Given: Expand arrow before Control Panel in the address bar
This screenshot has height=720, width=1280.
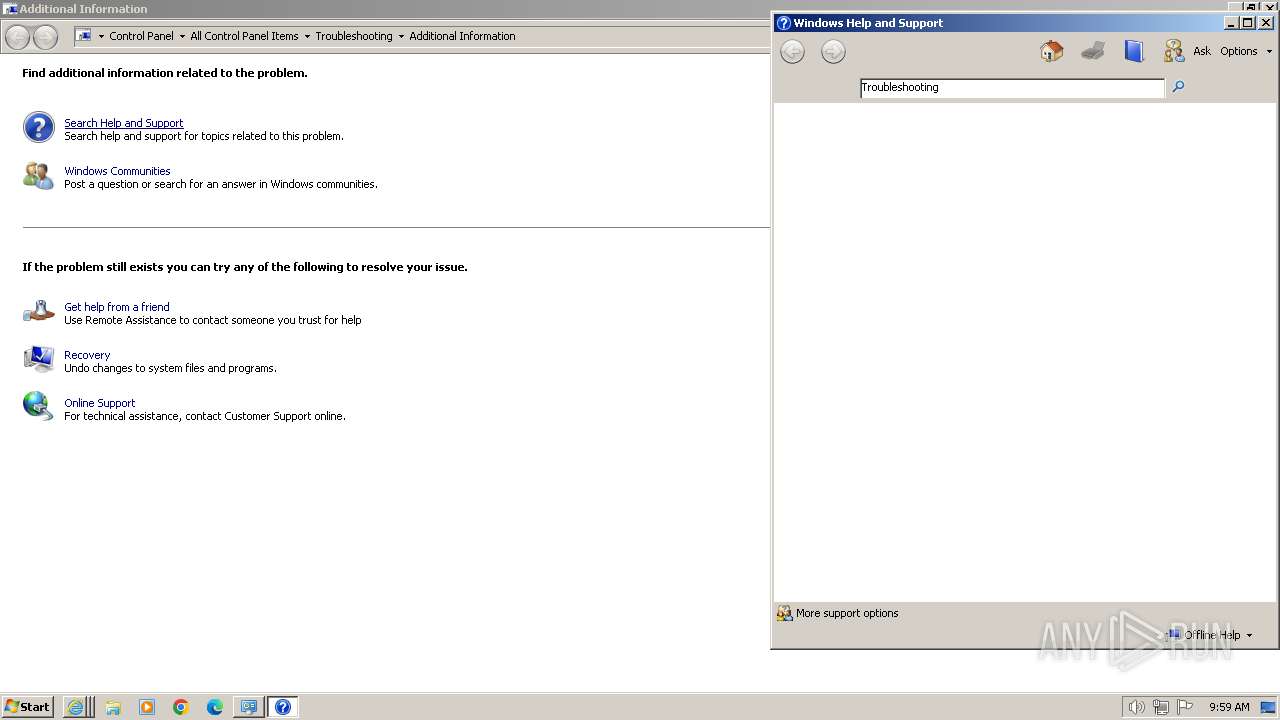Looking at the screenshot, I should pos(101,36).
